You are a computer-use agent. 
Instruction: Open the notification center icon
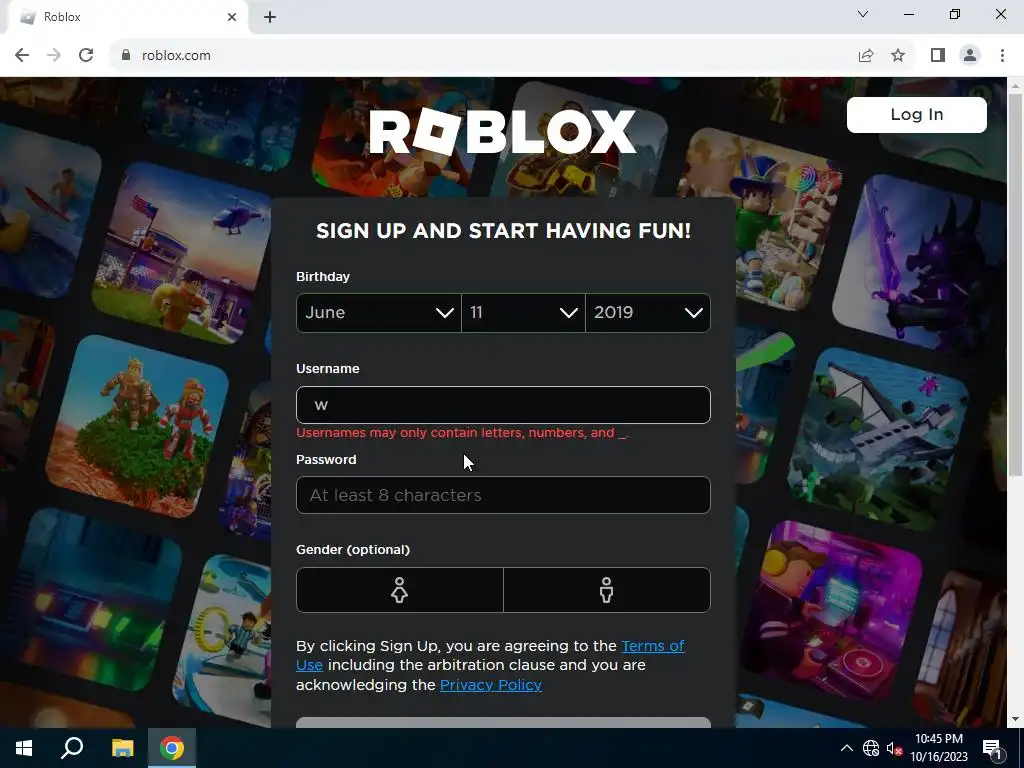click(992, 748)
